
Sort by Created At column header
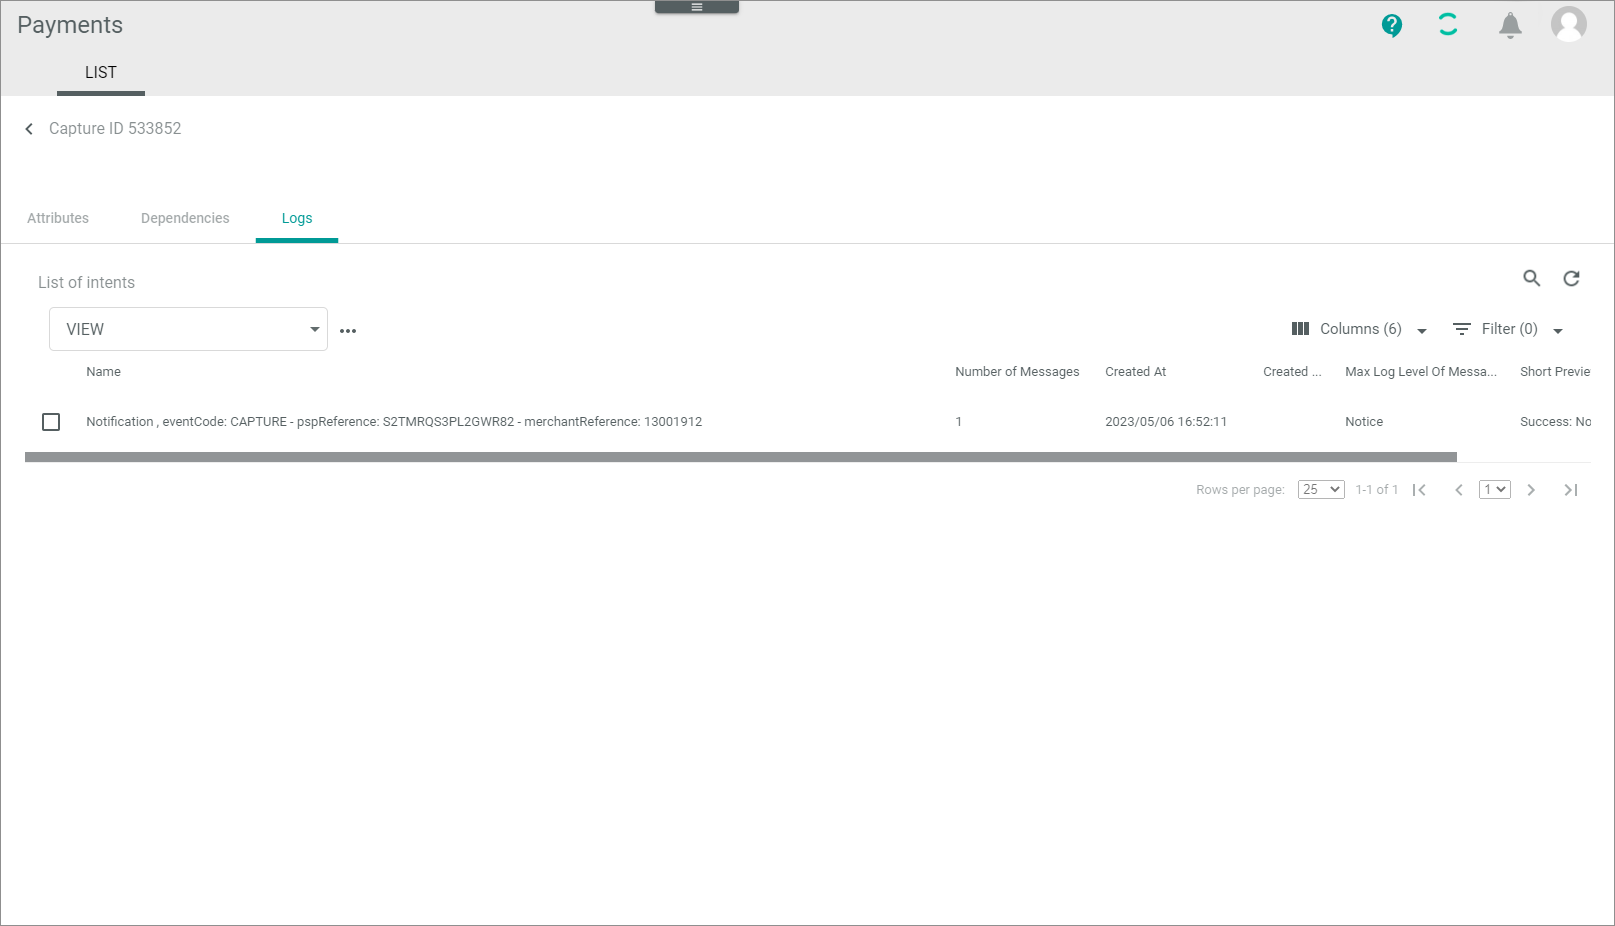coord(1135,372)
